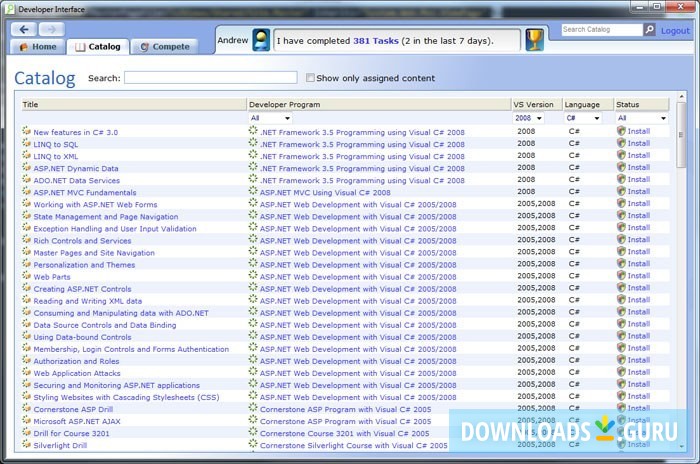Open the Language filter dropdown
700x464 pixels.
tap(583, 118)
